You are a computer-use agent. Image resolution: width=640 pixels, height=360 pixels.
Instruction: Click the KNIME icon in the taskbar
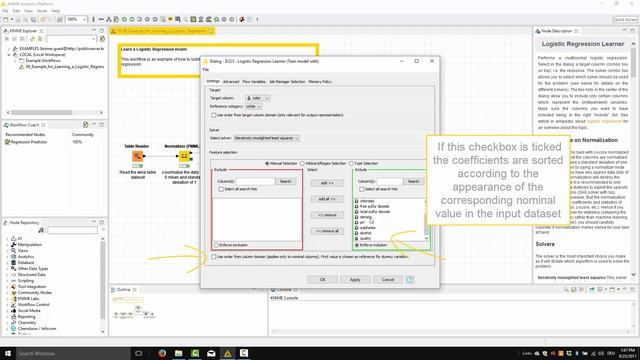[227, 353]
